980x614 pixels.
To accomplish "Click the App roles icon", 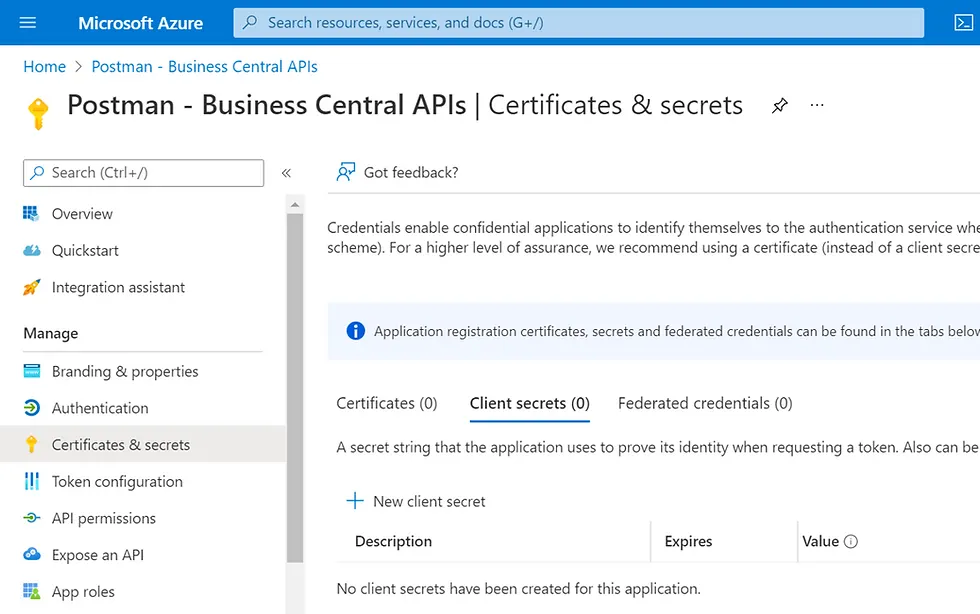I will 31,591.
